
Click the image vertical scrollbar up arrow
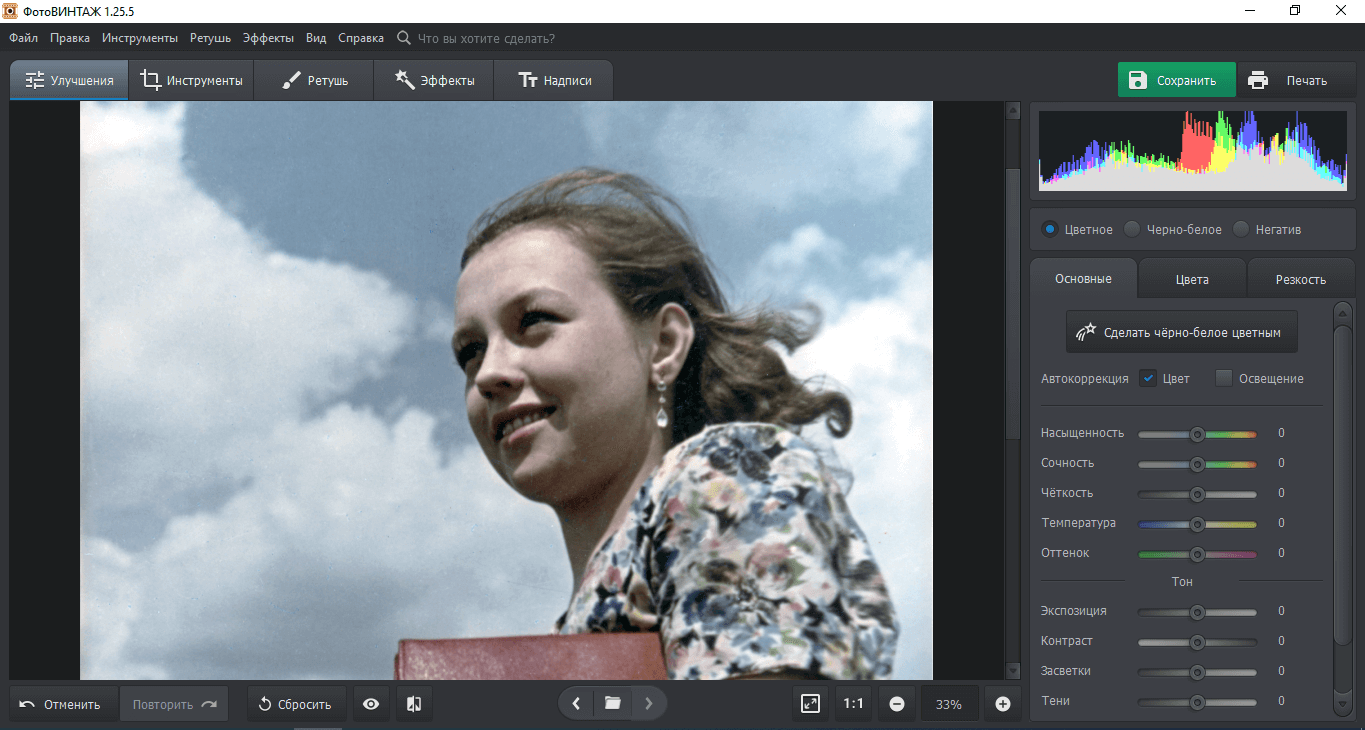click(1013, 109)
